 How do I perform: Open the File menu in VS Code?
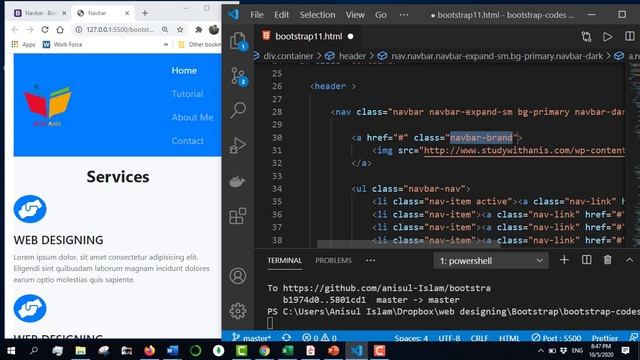pyautogui.click(x=257, y=15)
